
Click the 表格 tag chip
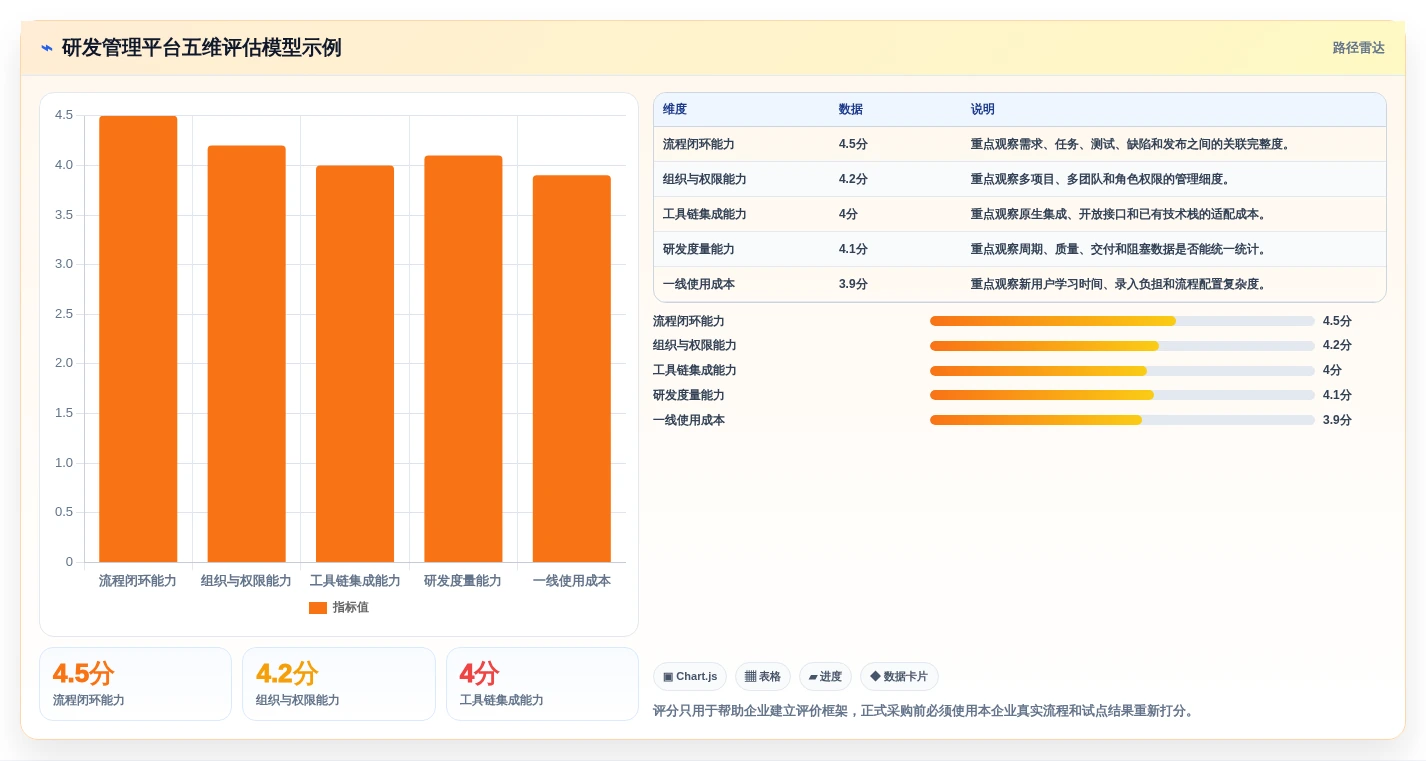(x=763, y=677)
